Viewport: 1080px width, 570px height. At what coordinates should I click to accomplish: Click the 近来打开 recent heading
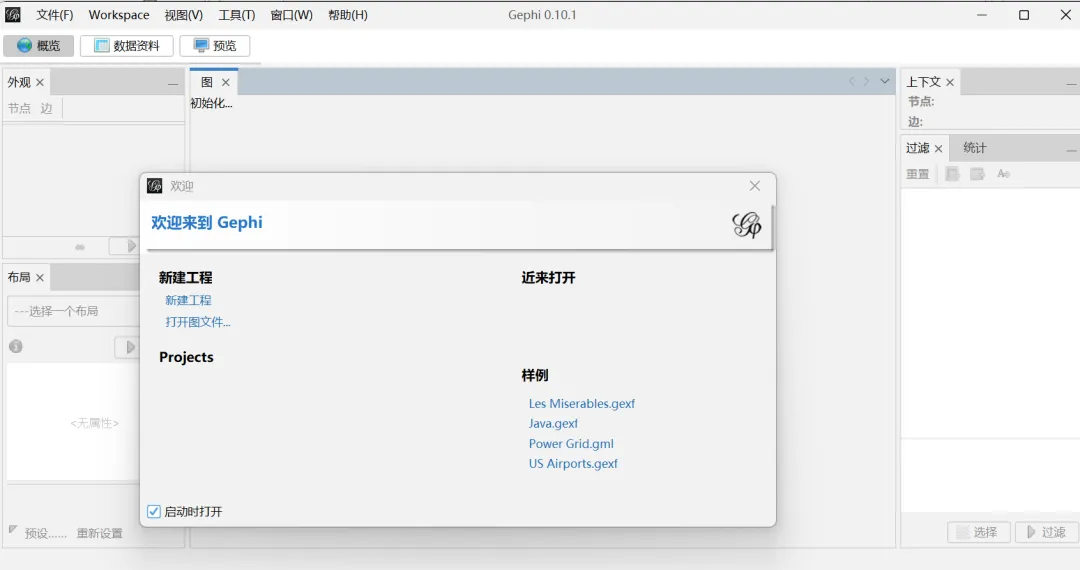pos(548,277)
